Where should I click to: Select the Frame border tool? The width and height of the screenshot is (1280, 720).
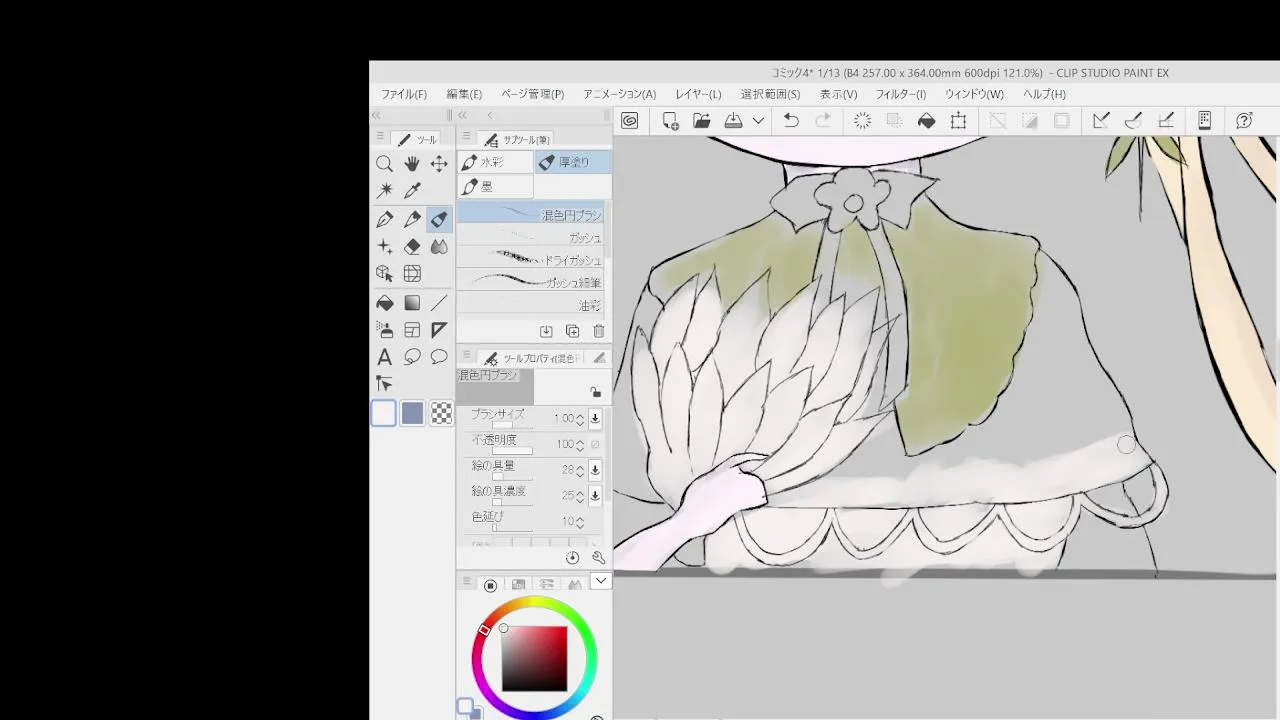(412, 330)
